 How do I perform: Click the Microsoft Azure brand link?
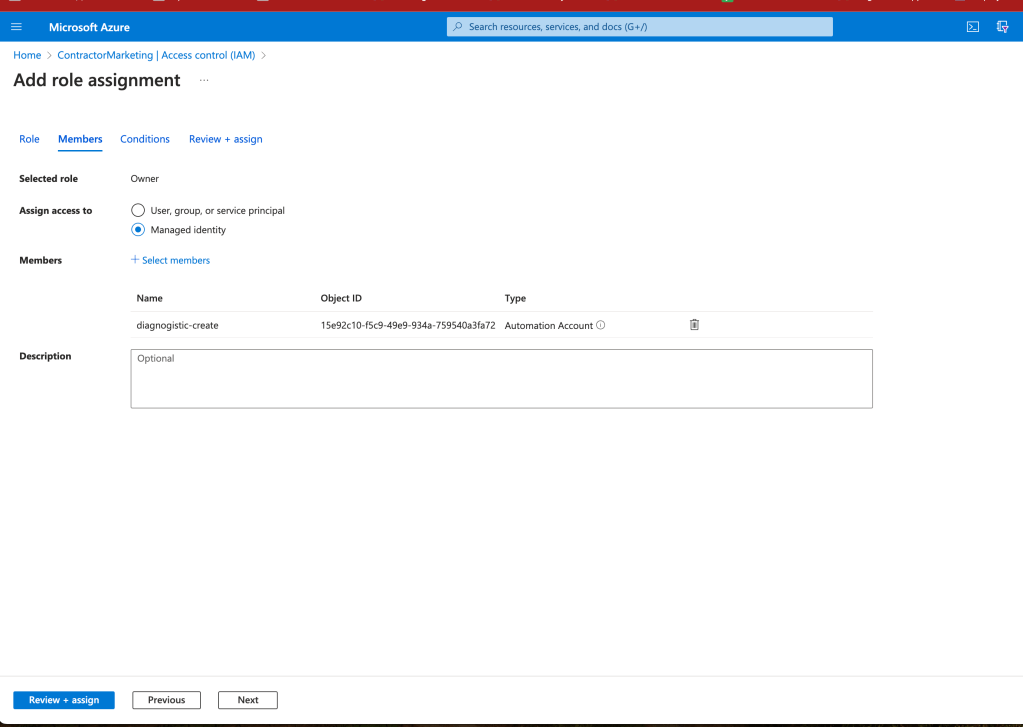(89, 27)
